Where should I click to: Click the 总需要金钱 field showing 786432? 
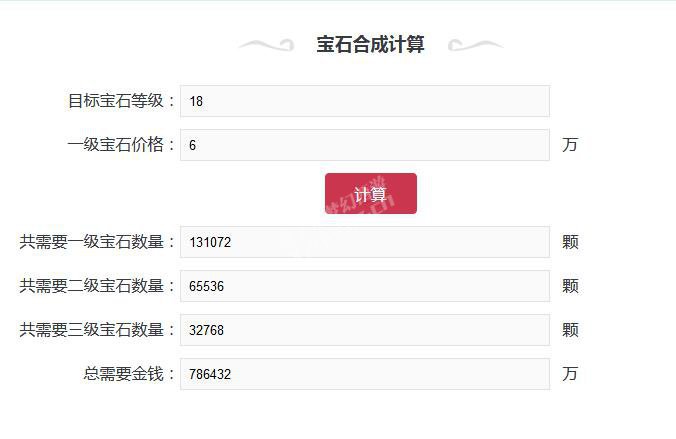coord(365,374)
